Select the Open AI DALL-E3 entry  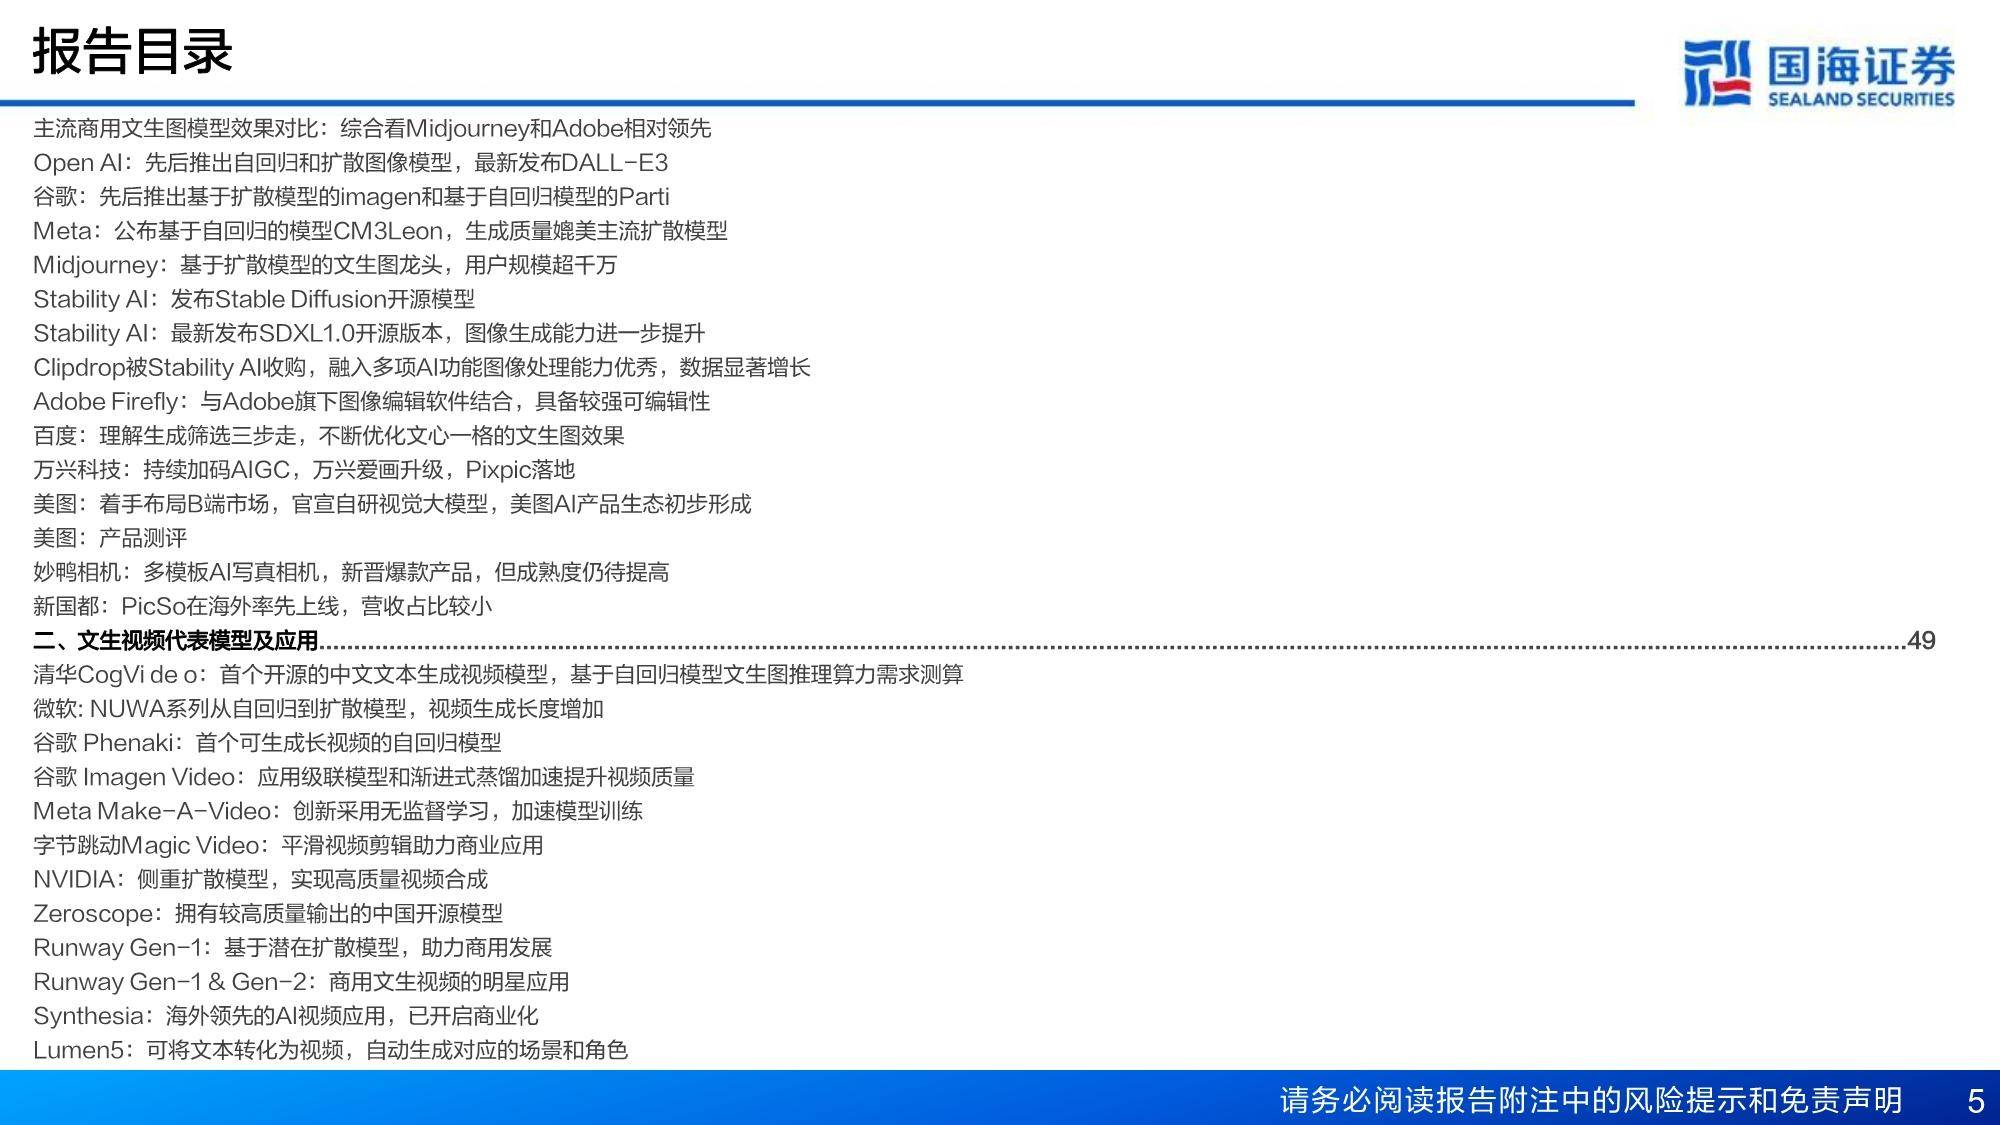[350, 162]
